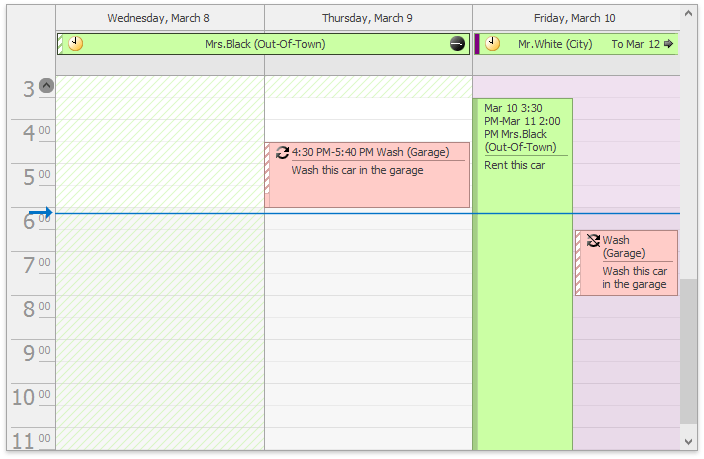Screen dimensions: 704x459
Task: Select the 4:30 PM-5:40 PM Wash (Garage) appointment
Action: point(367,175)
